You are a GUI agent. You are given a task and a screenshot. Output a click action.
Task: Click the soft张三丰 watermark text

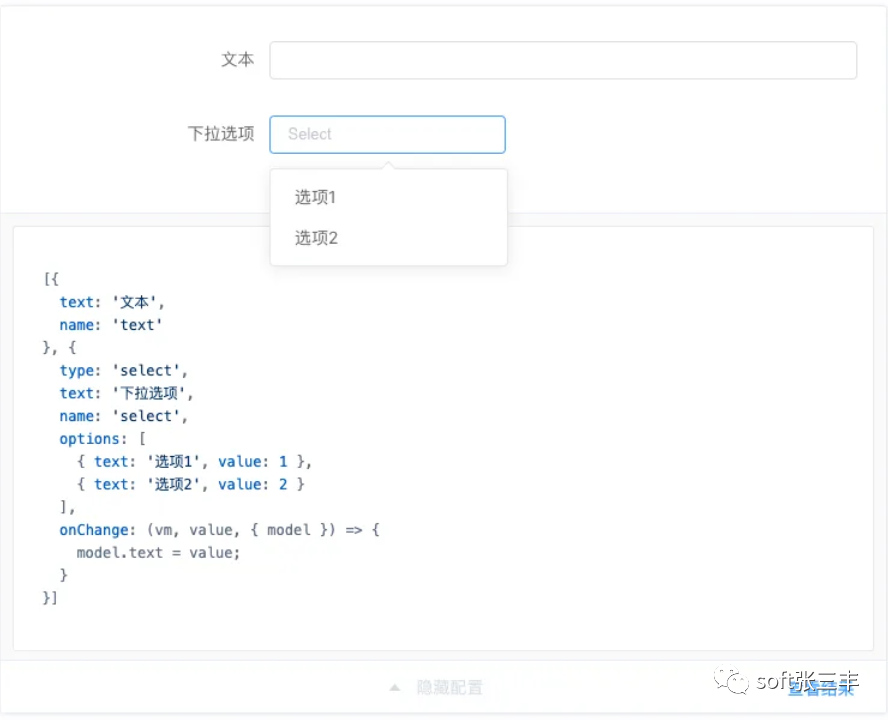coord(806,682)
